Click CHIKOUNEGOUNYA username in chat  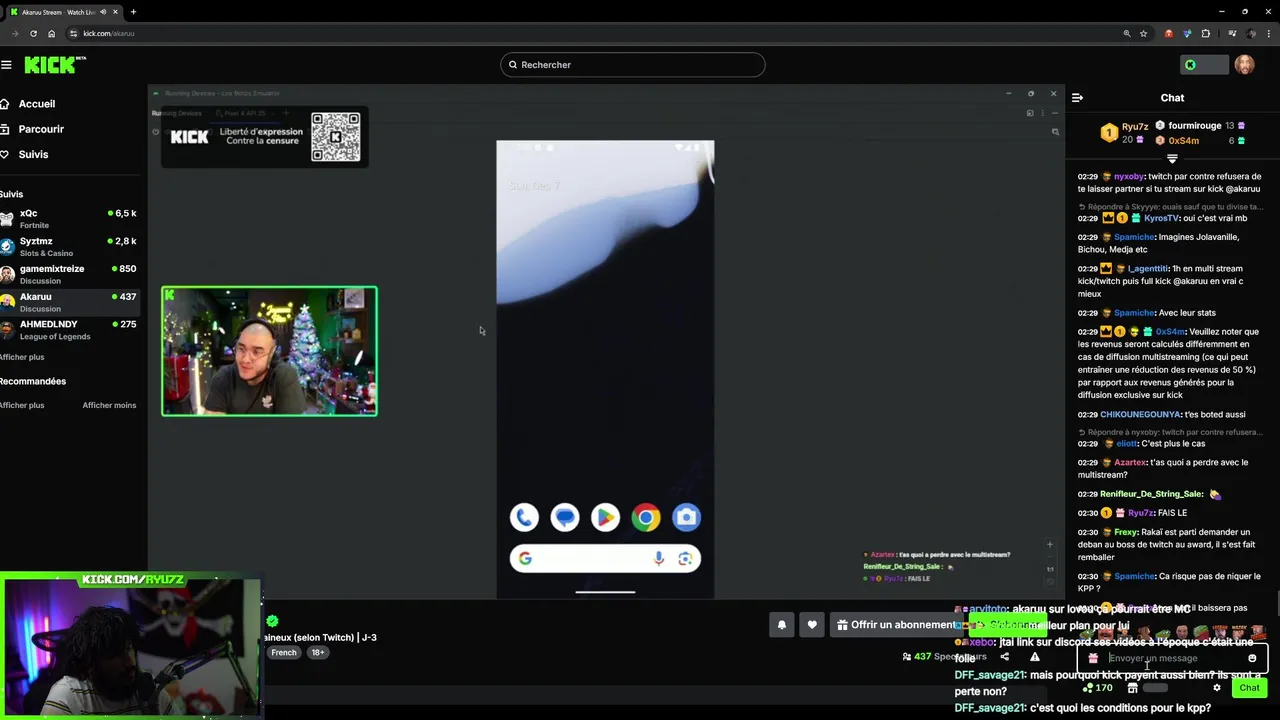pos(1140,415)
